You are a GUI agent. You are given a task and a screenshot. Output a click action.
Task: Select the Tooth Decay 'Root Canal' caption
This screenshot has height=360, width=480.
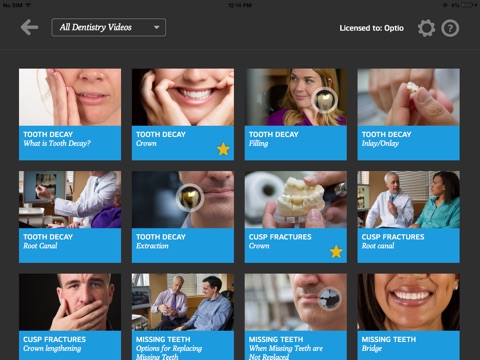tap(40, 246)
